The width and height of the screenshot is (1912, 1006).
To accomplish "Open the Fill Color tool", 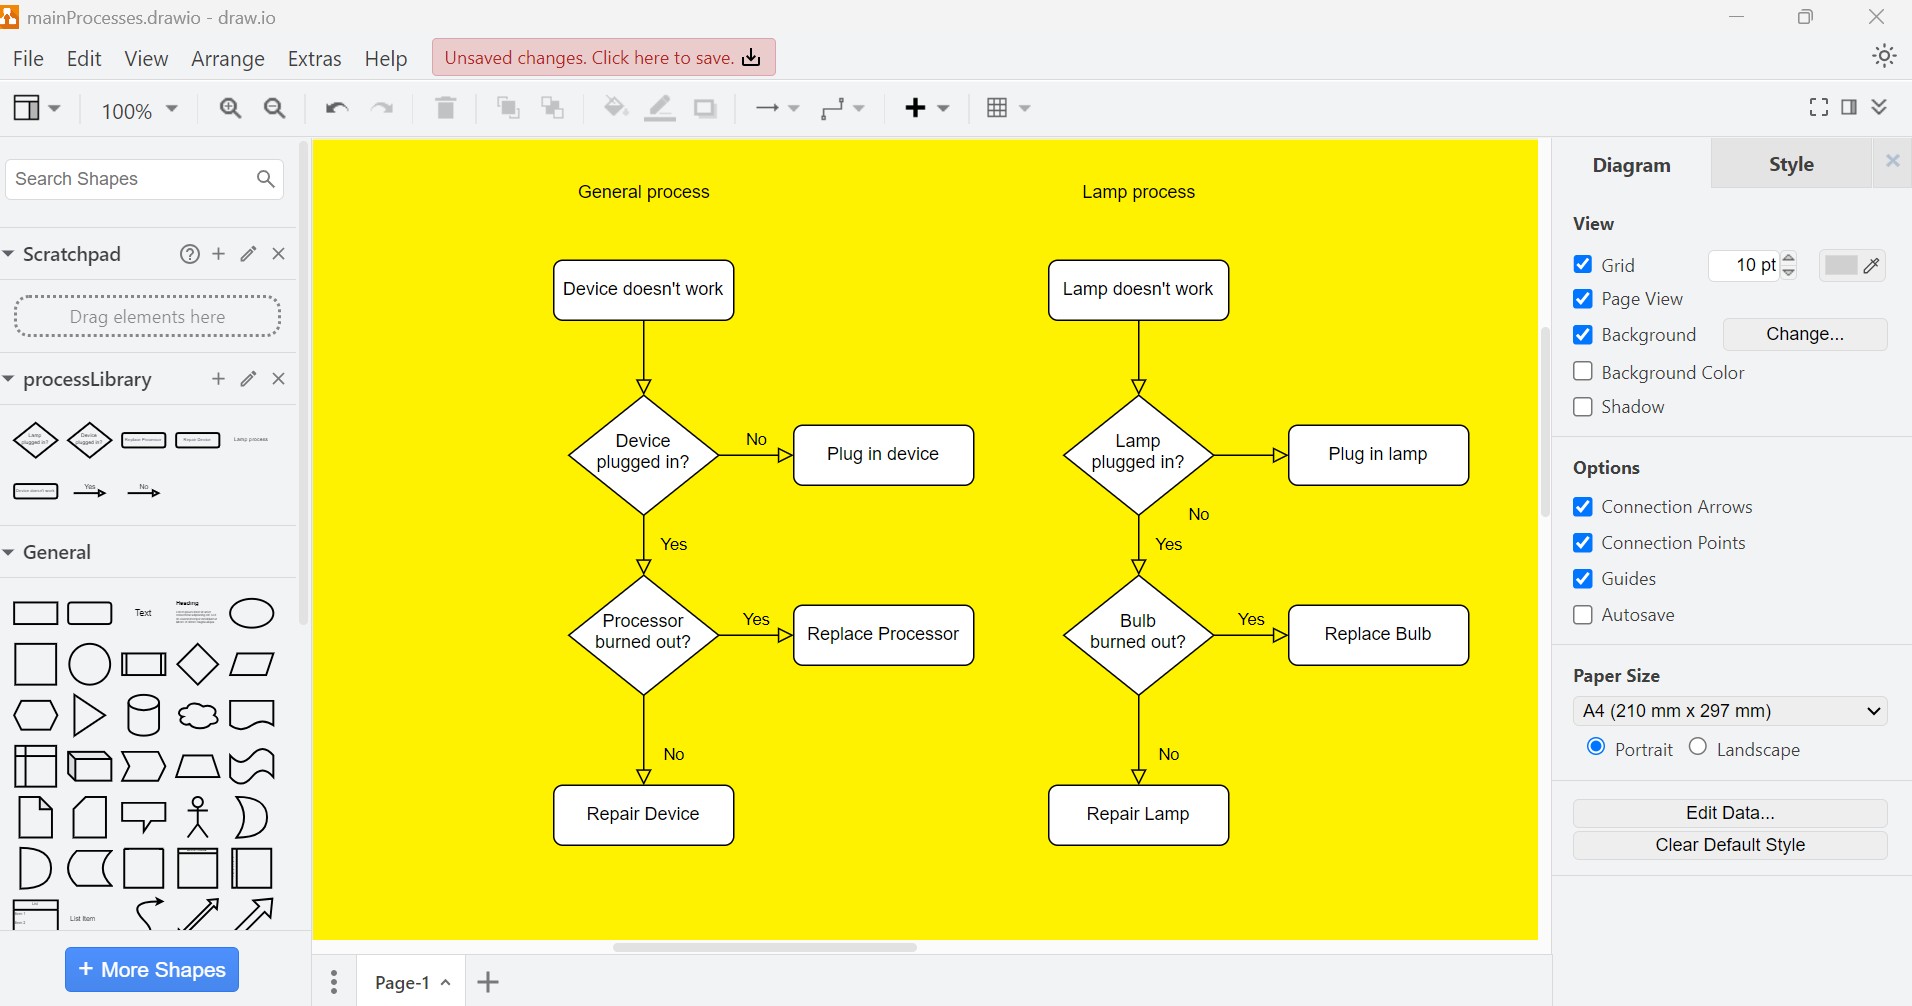I will pos(613,108).
